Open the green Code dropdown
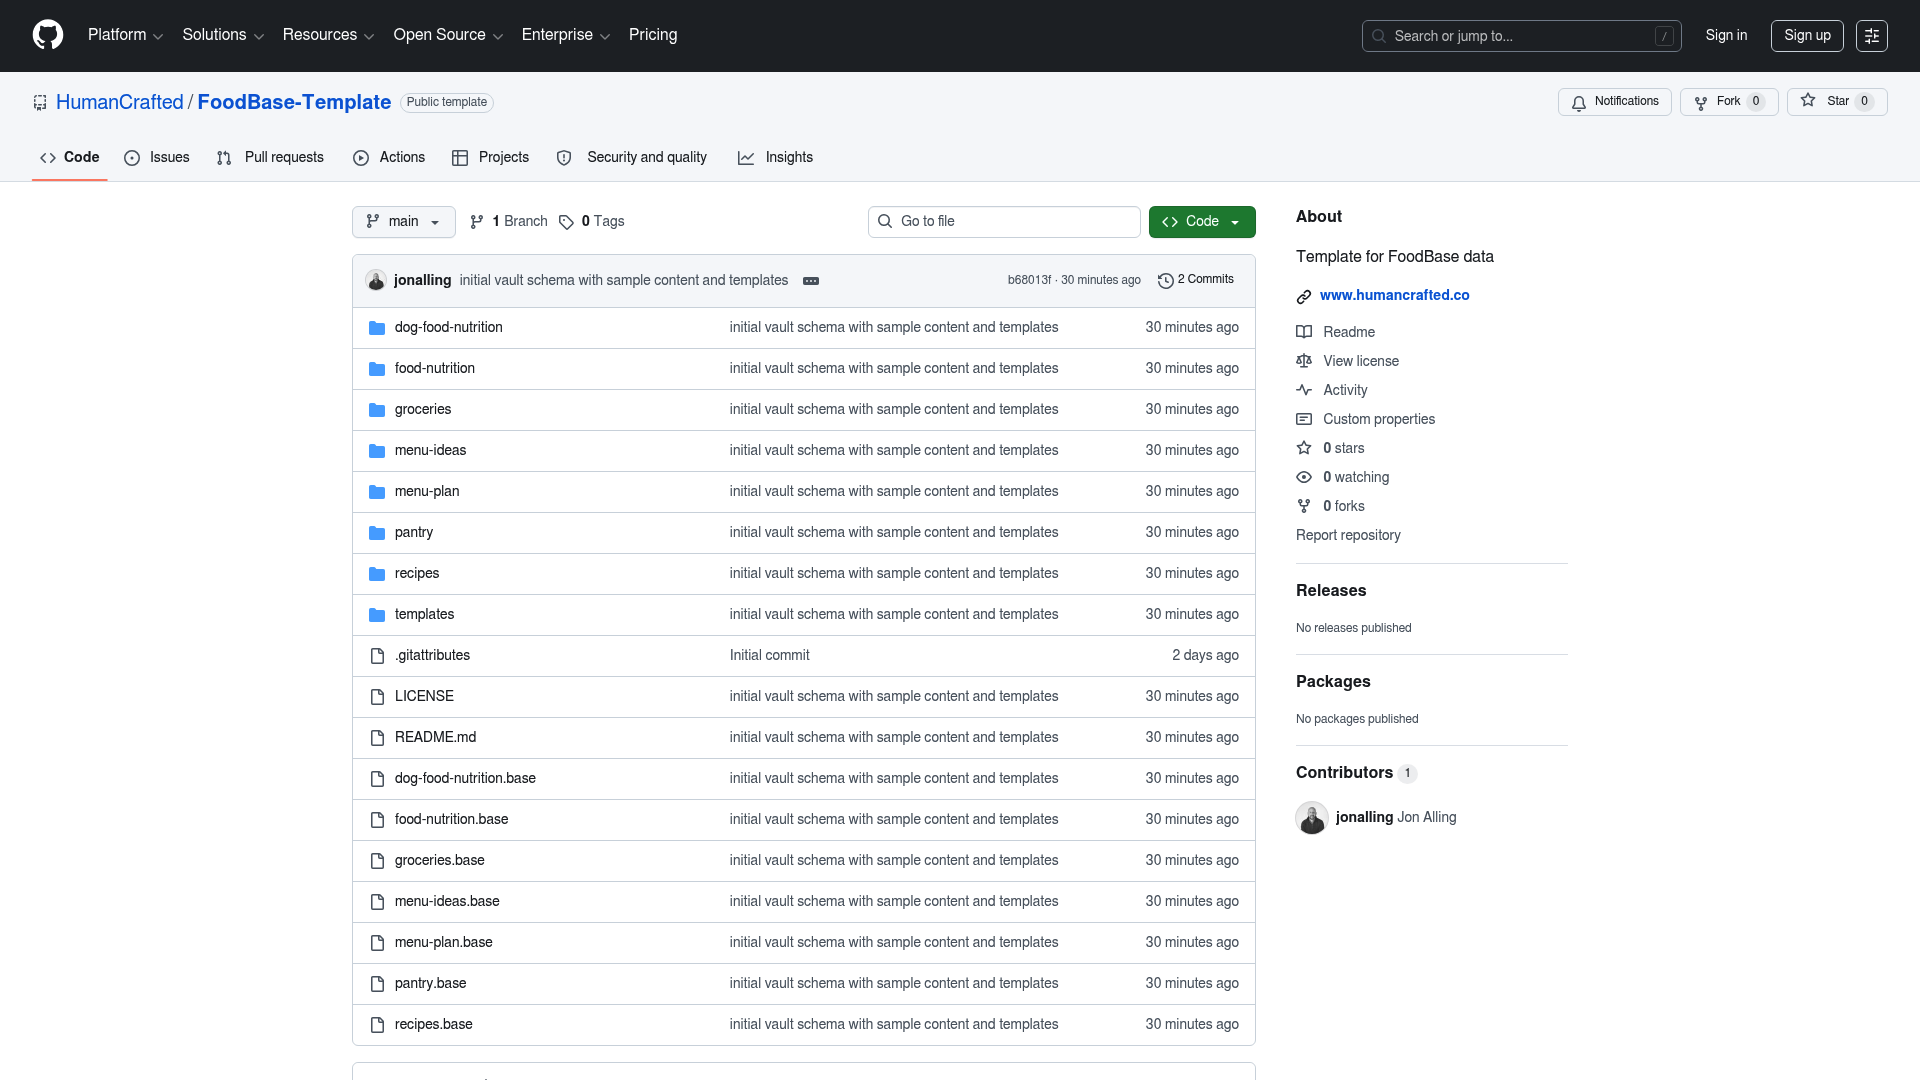Screen dimensions: 1920x1080 pos(1202,222)
